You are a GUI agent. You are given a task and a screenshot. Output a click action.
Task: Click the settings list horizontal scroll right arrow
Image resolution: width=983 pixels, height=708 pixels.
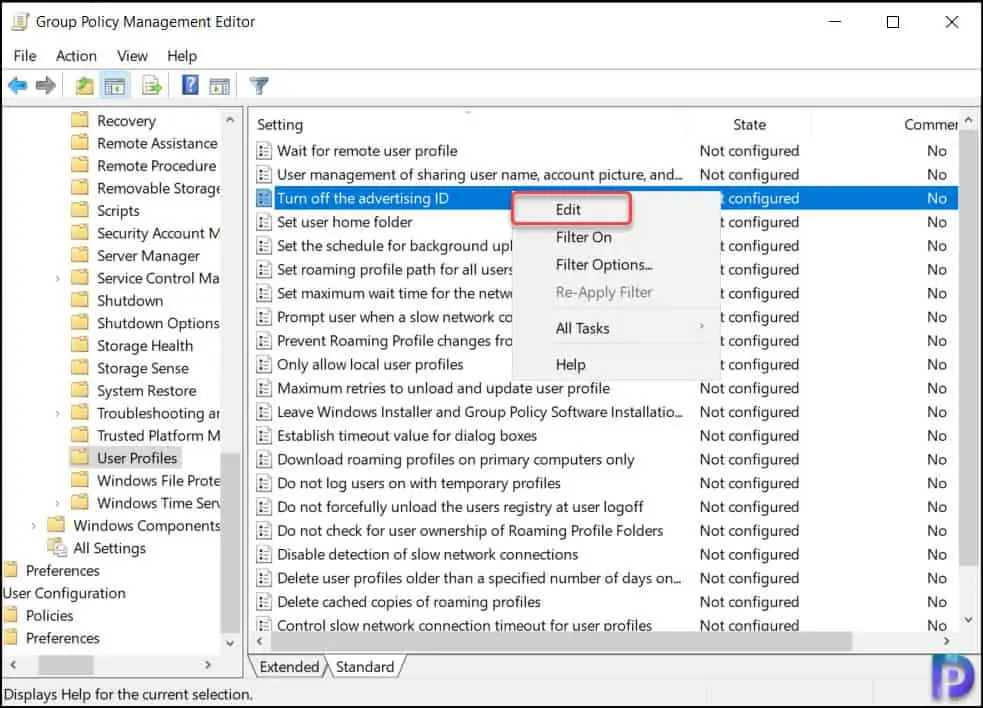[947, 641]
